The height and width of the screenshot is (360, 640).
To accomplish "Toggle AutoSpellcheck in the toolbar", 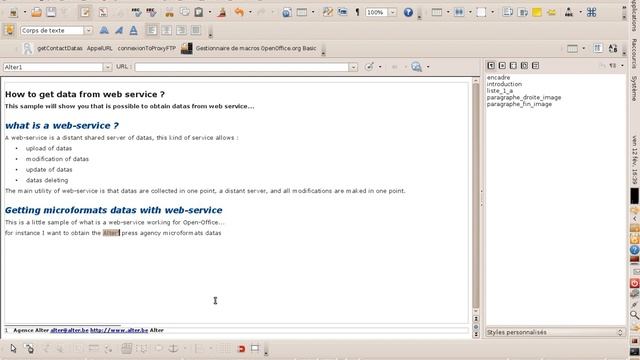I will click(x=151, y=12).
